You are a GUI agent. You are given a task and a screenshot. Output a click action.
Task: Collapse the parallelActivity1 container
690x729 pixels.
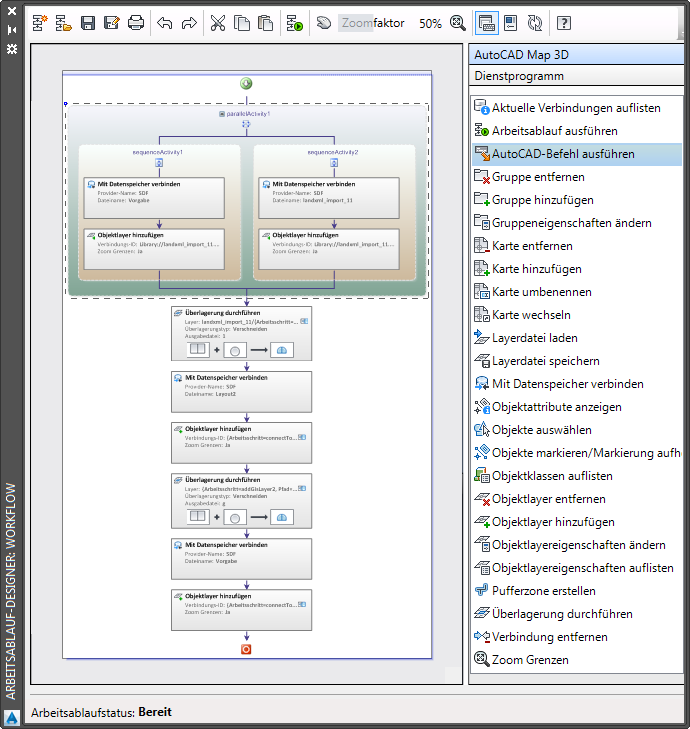tap(222, 114)
